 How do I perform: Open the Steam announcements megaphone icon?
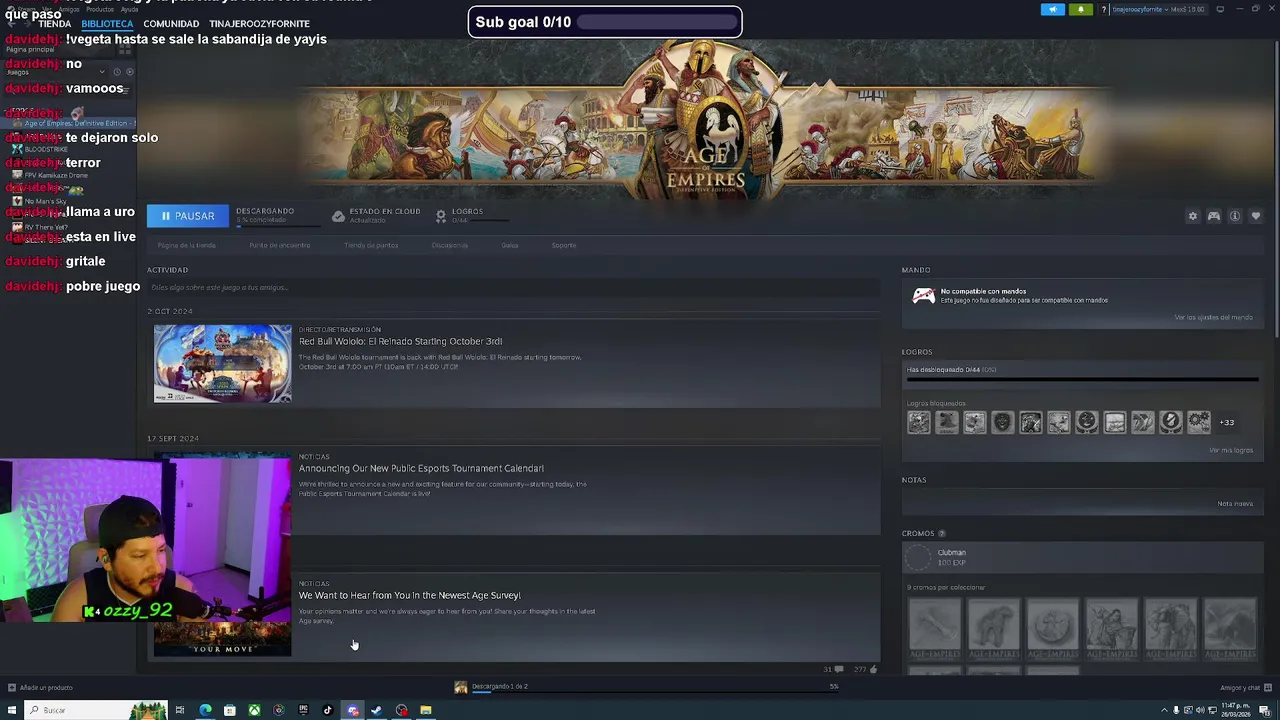(x=1053, y=9)
